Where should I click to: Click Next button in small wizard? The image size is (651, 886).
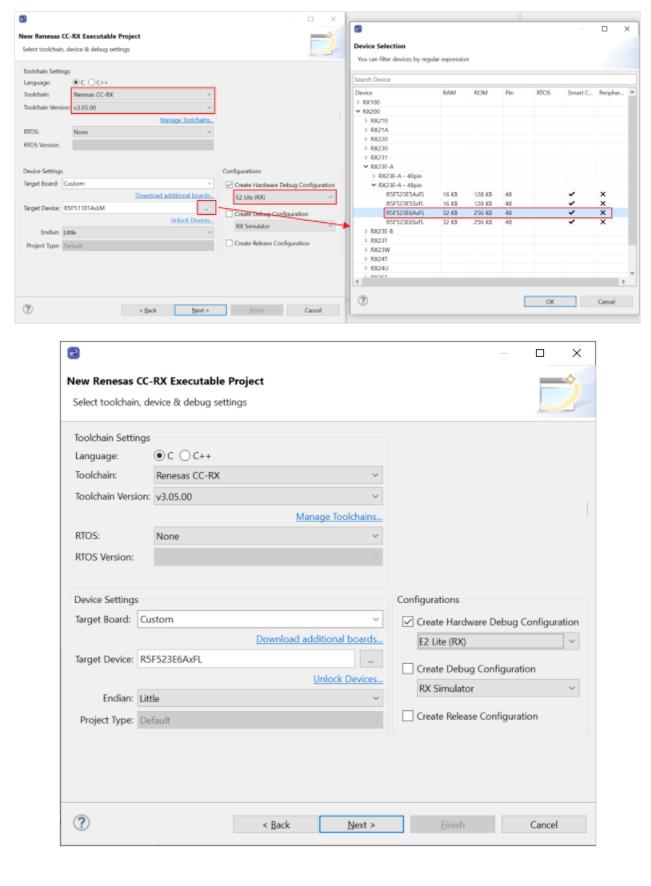point(200,310)
